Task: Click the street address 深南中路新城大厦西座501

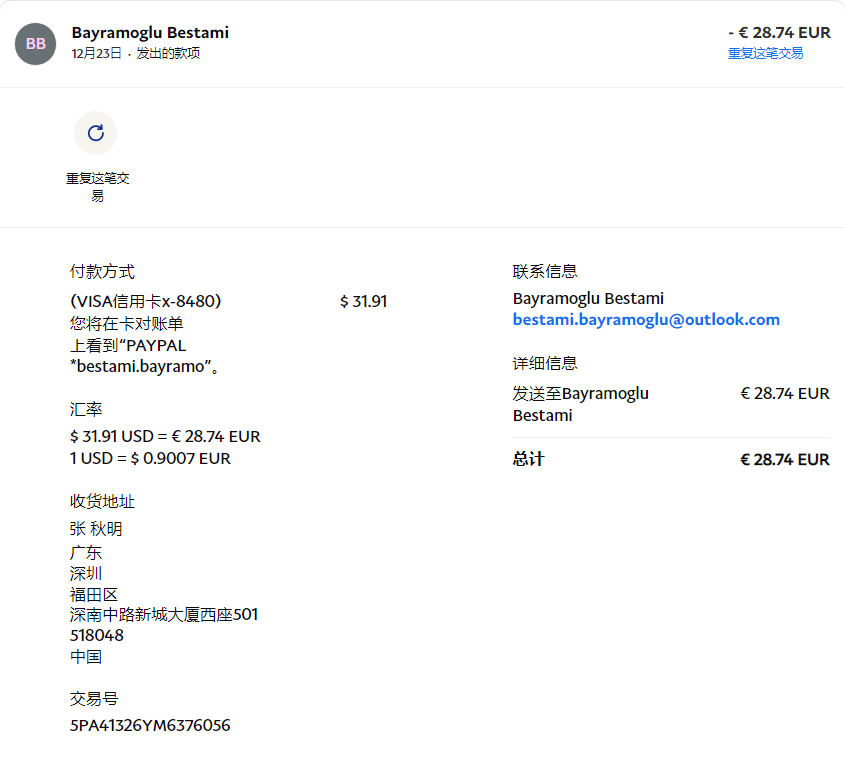Action: [164, 615]
